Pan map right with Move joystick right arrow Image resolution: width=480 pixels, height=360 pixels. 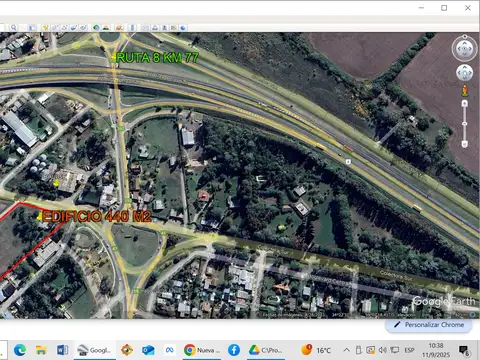pyautogui.click(x=470, y=73)
